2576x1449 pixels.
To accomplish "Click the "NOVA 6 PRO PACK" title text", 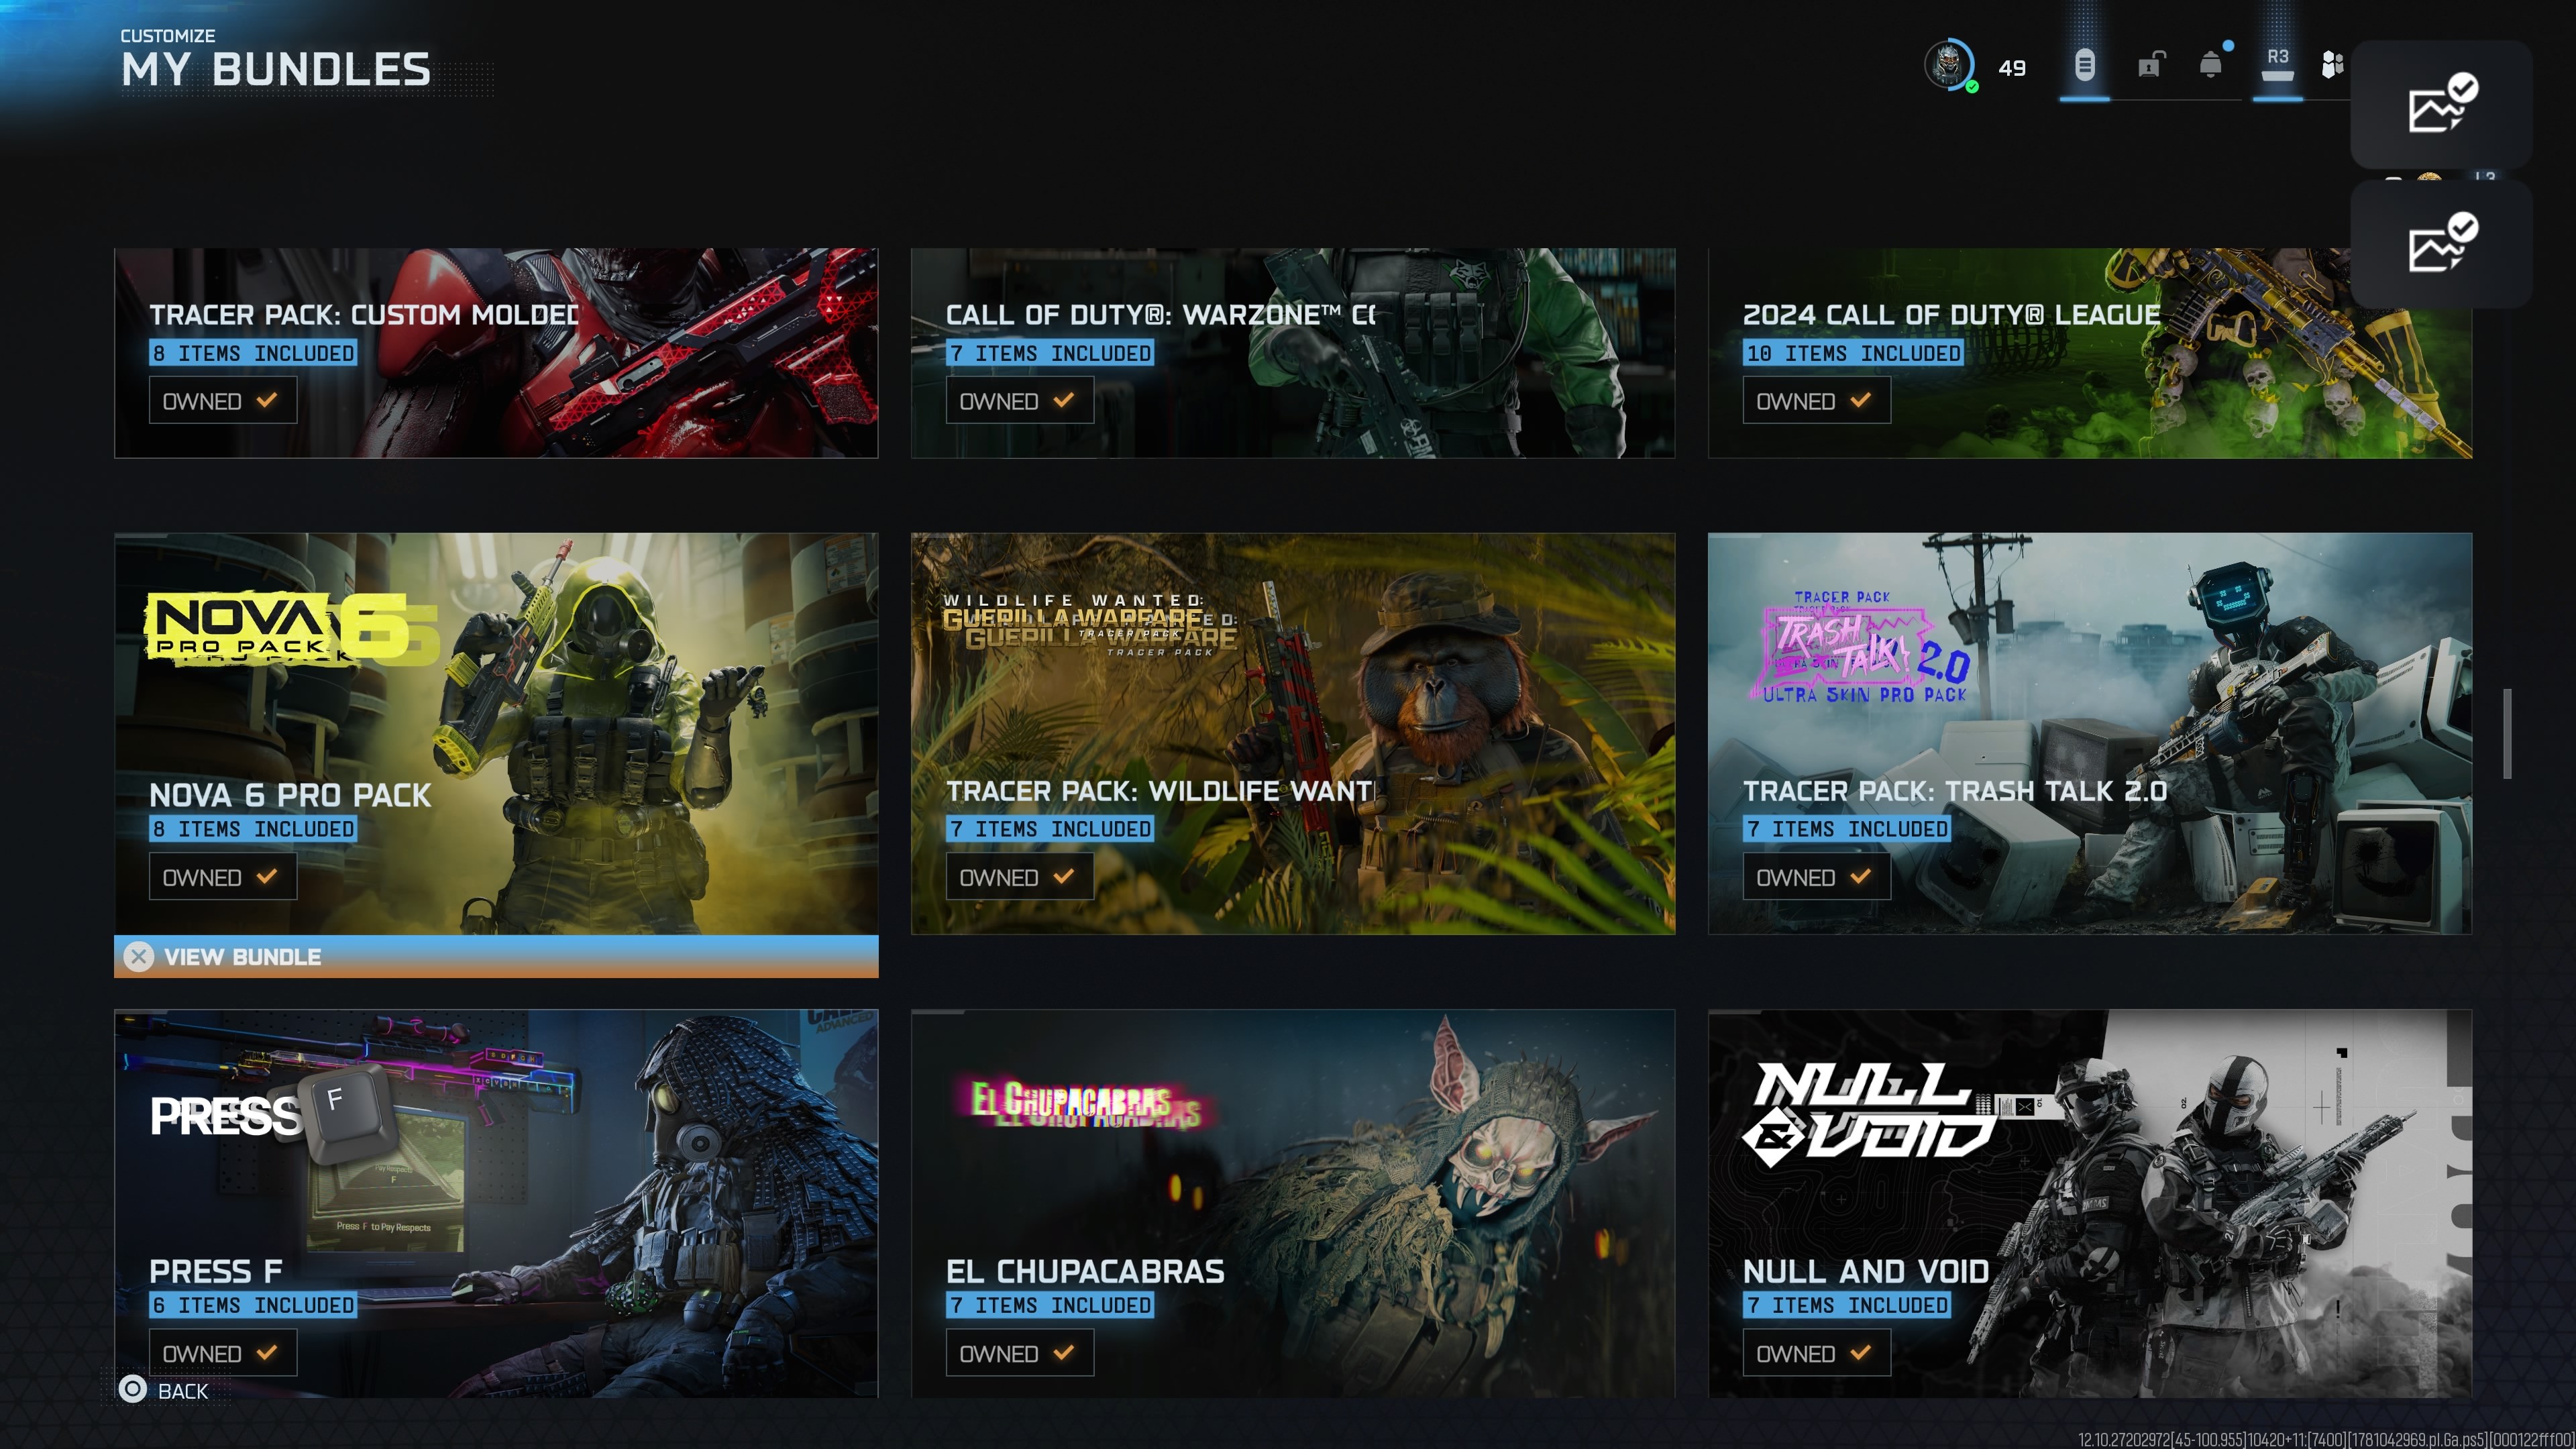I will click(x=290, y=795).
